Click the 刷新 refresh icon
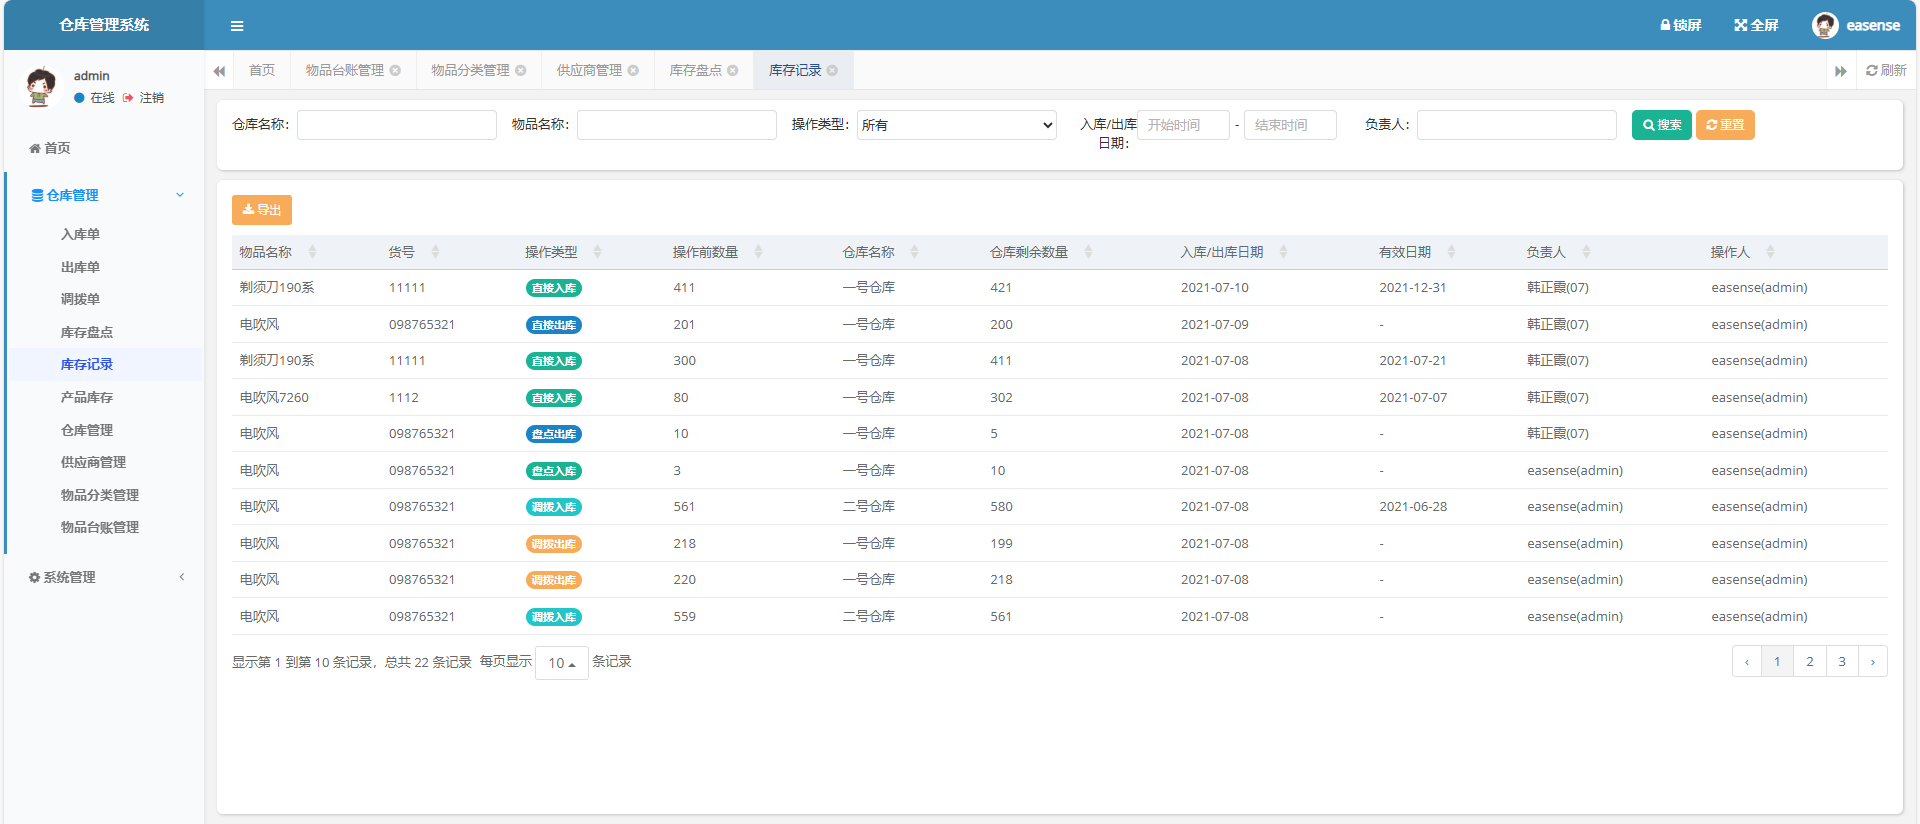 (1871, 70)
